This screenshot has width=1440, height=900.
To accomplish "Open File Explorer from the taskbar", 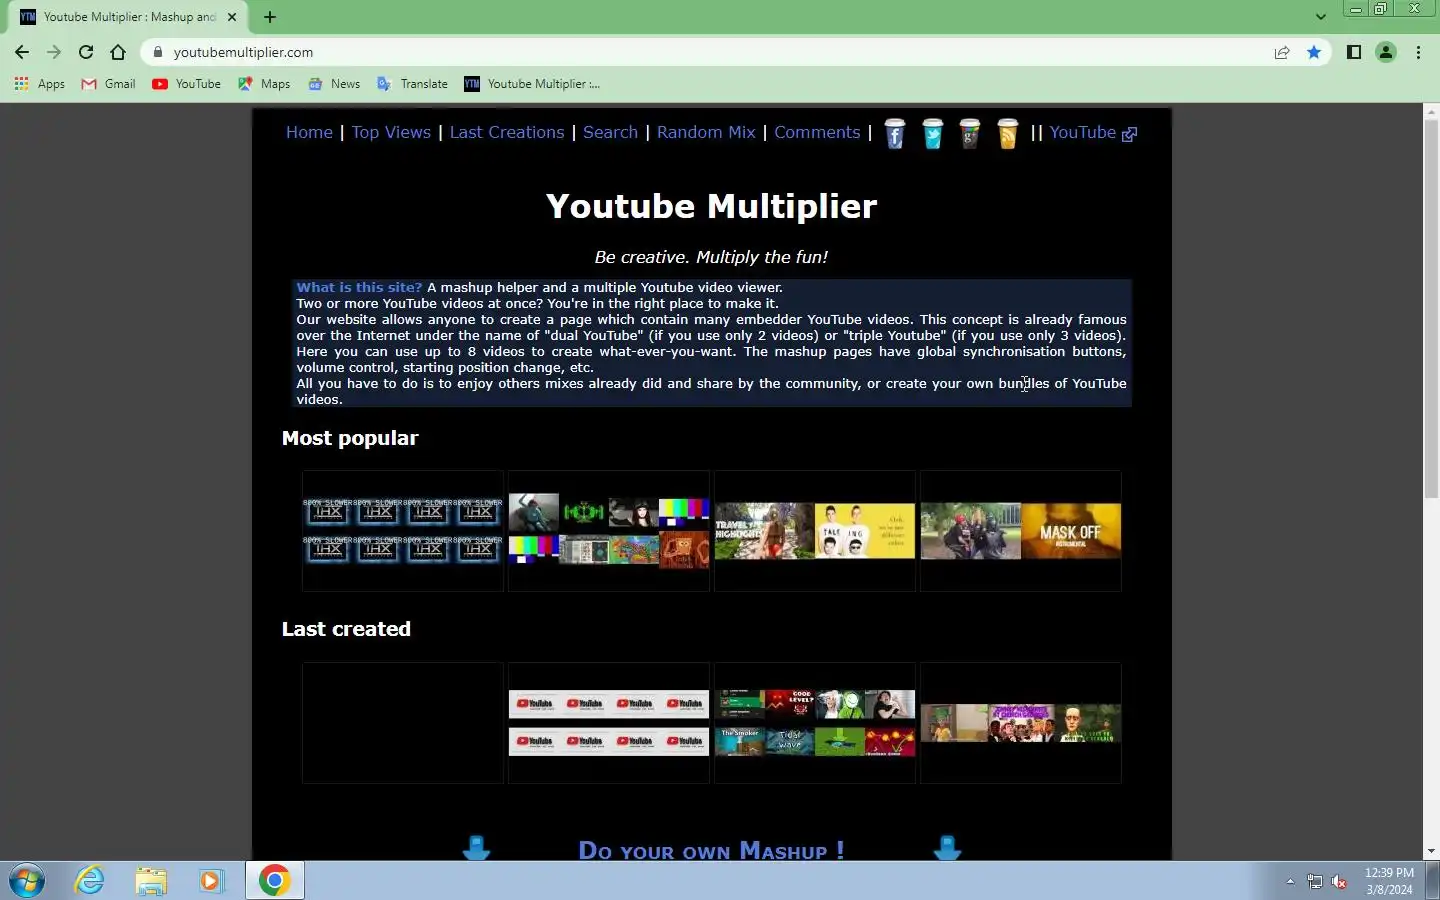I will coord(151,881).
